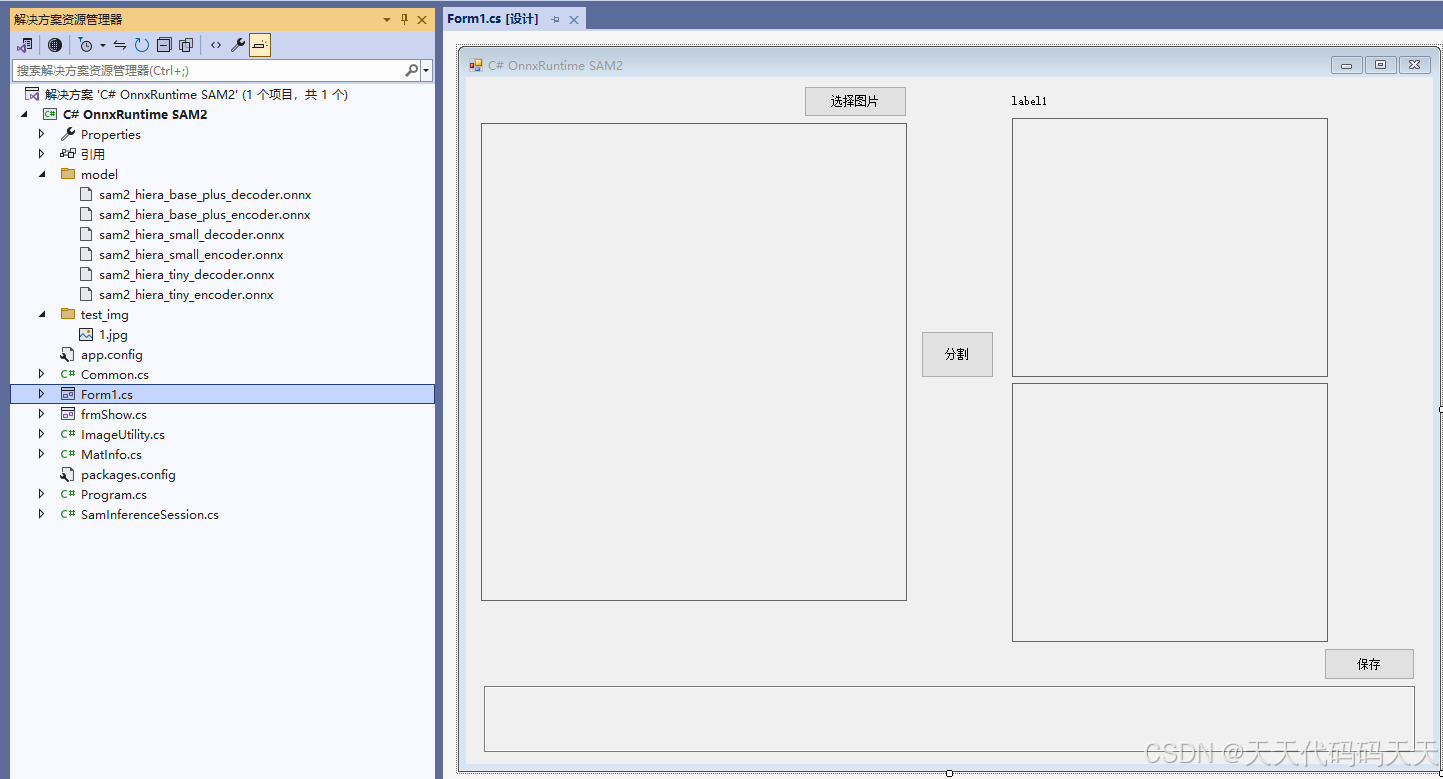Select the C# OnnxRuntime SAM2 project
The image size is (1443, 779).
coord(135,115)
